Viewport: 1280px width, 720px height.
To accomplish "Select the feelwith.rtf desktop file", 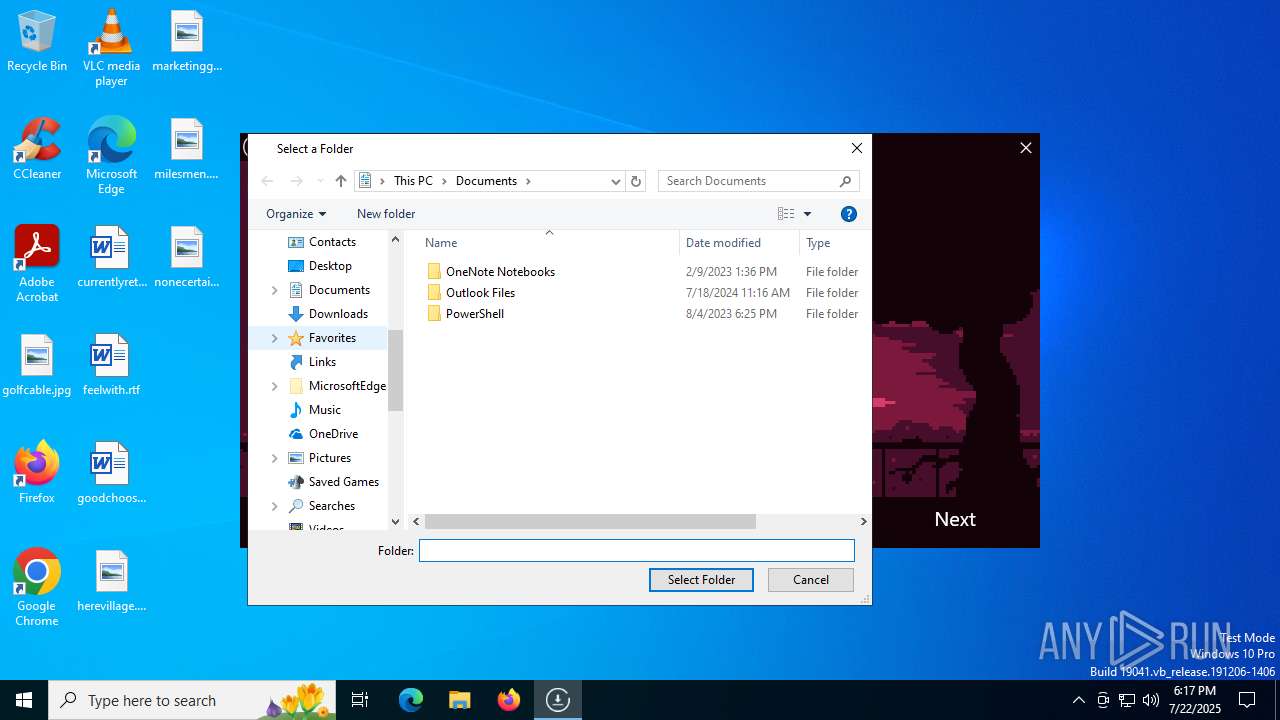I will click(x=111, y=366).
